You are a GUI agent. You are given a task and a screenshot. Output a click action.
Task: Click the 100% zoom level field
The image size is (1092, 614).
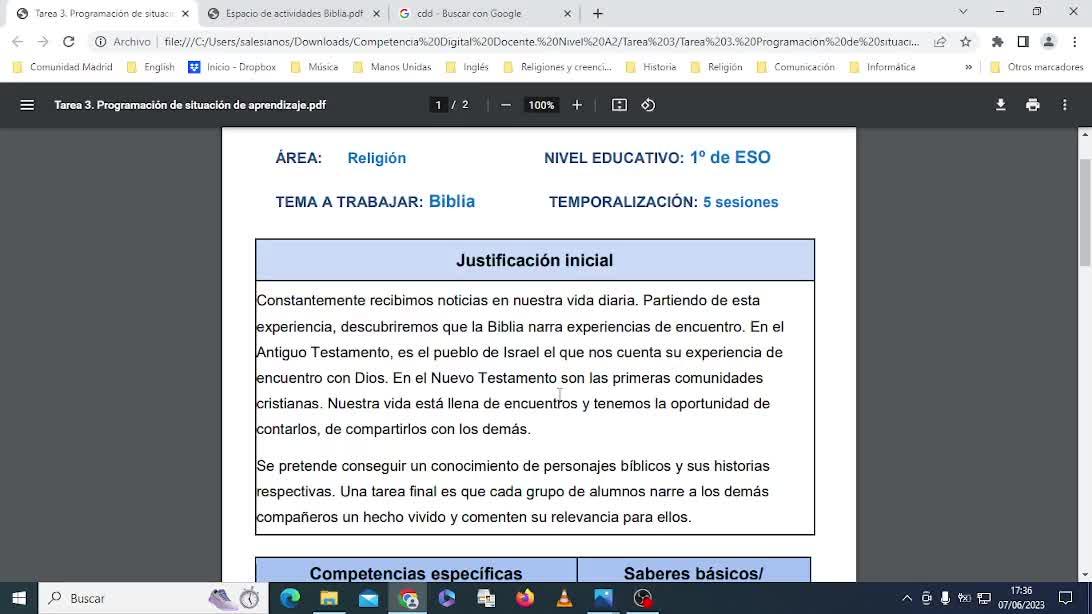click(x=541, y=105)
